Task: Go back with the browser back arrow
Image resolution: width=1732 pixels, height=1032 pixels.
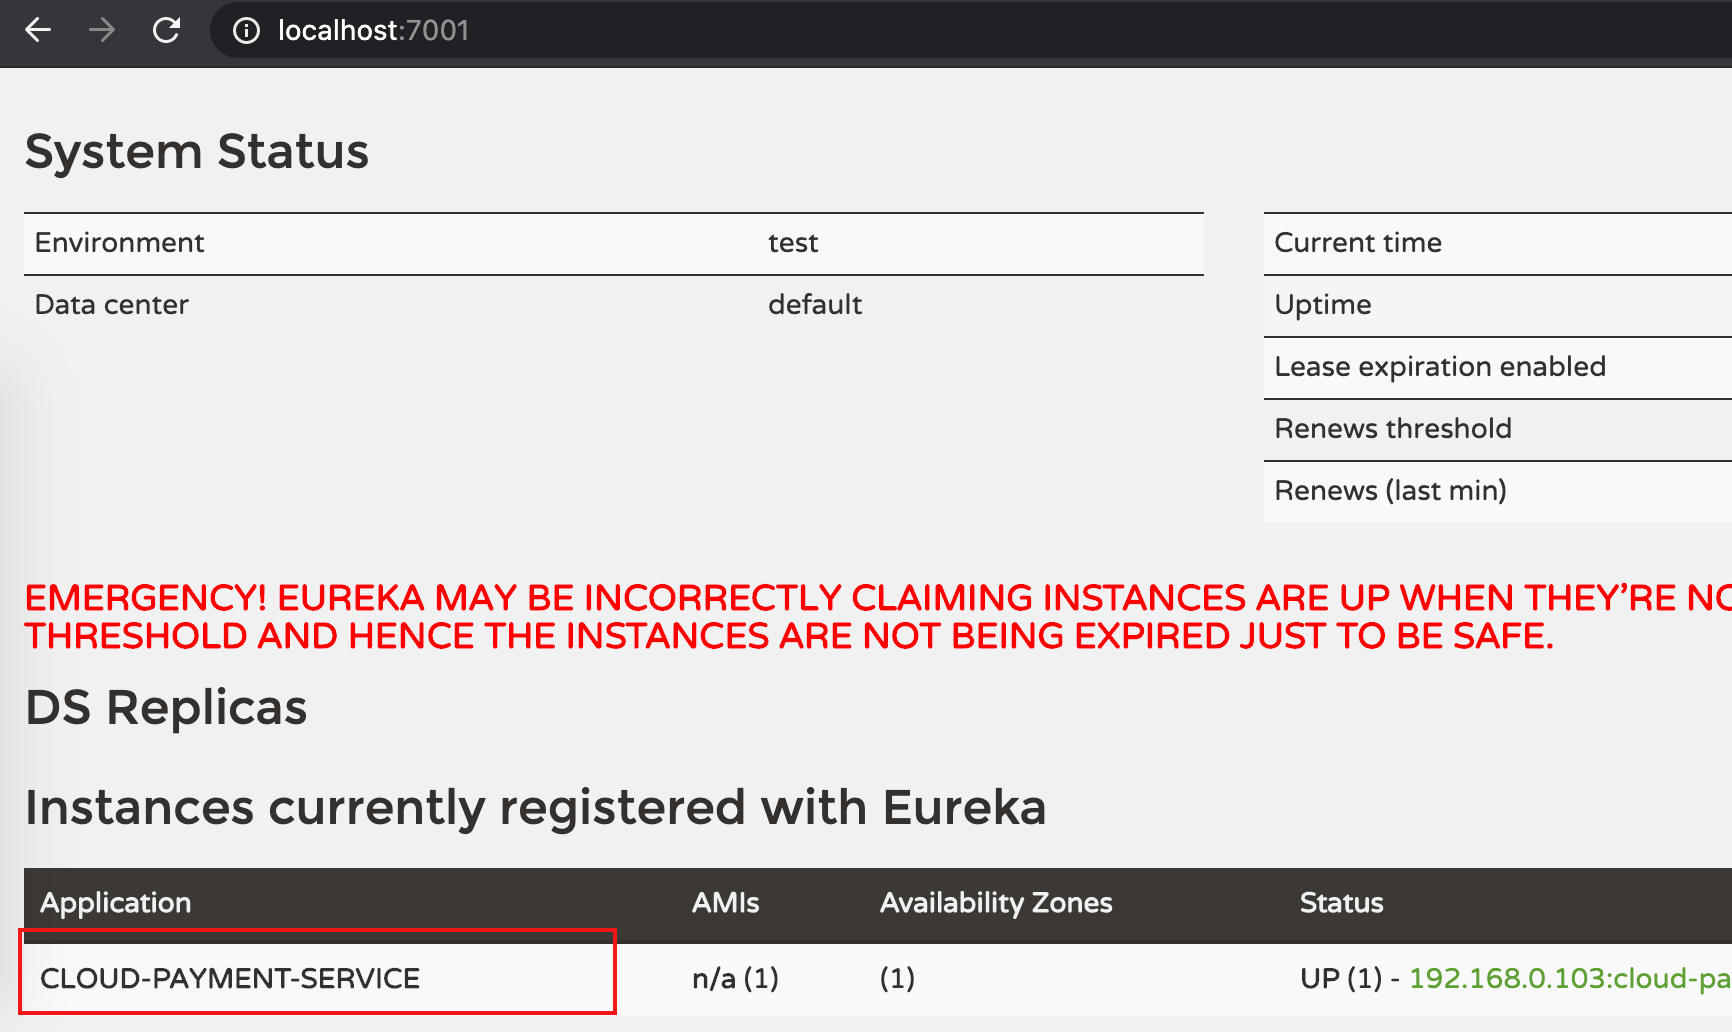Action: click(38, 30)
